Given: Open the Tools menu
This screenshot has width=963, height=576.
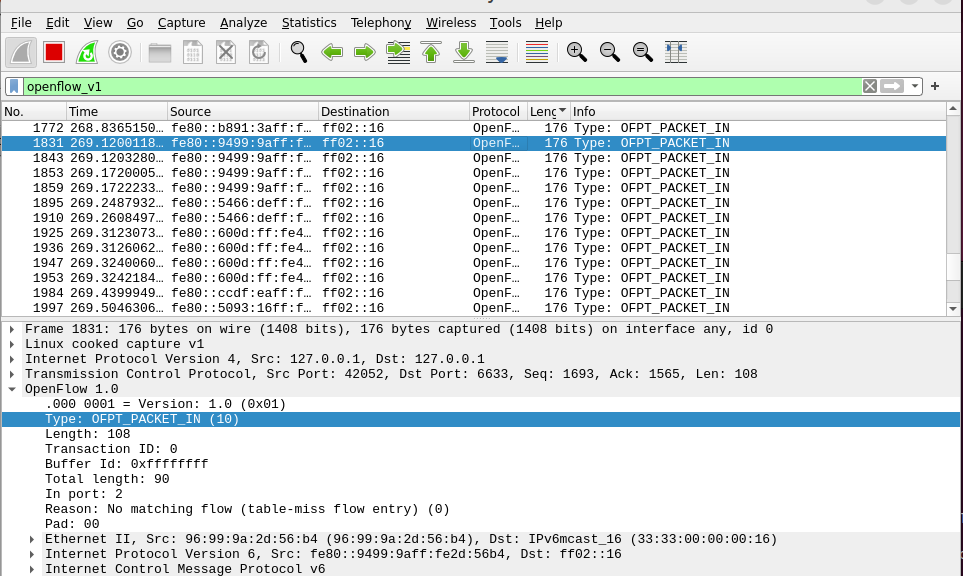Looking at the screenshot, I should 505,23.
